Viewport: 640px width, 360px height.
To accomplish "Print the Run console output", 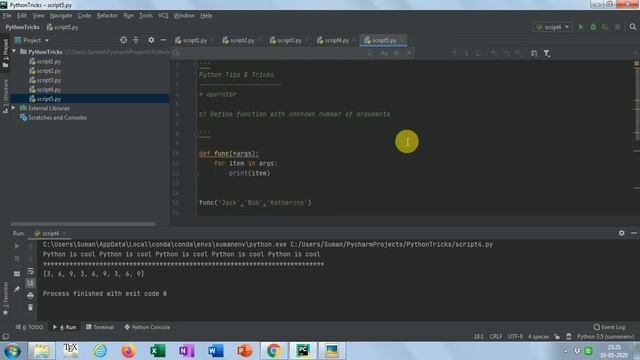I will pyautogui.click(x=31, y=295).
